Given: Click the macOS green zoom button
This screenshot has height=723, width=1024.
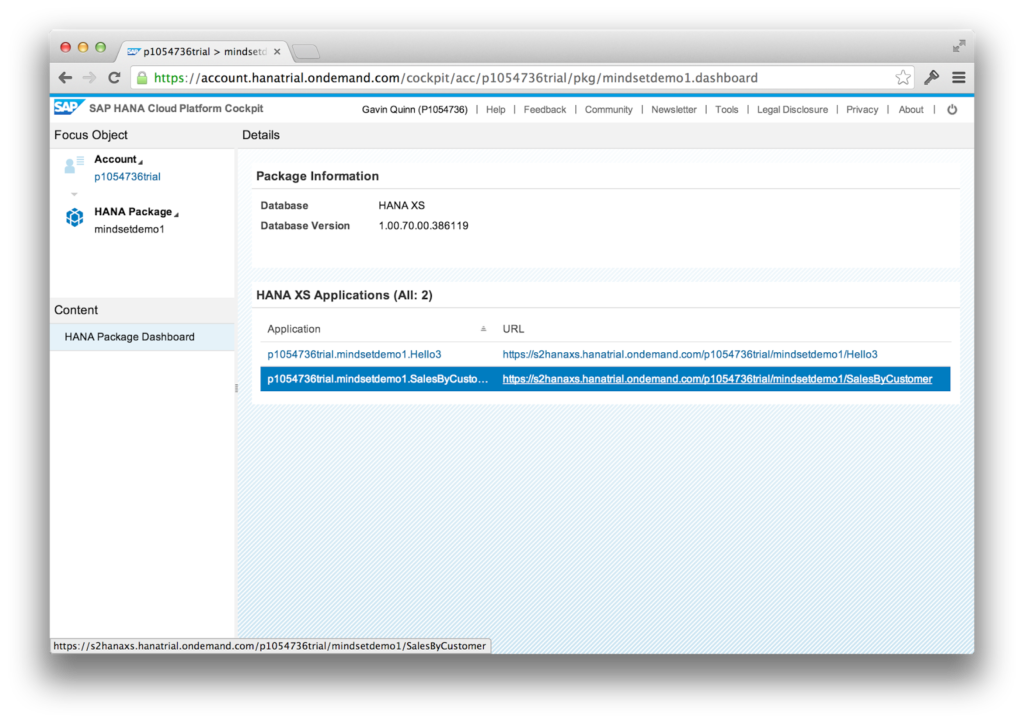Looking at the screenshot, I should pos(101,47).
